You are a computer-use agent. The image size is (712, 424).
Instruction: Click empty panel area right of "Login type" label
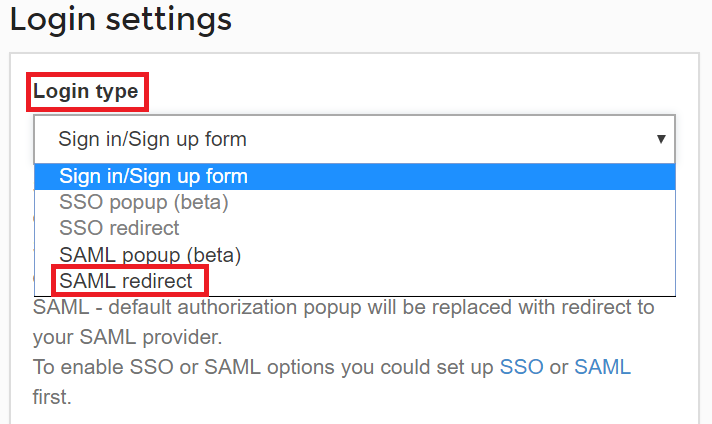point(400,92)
